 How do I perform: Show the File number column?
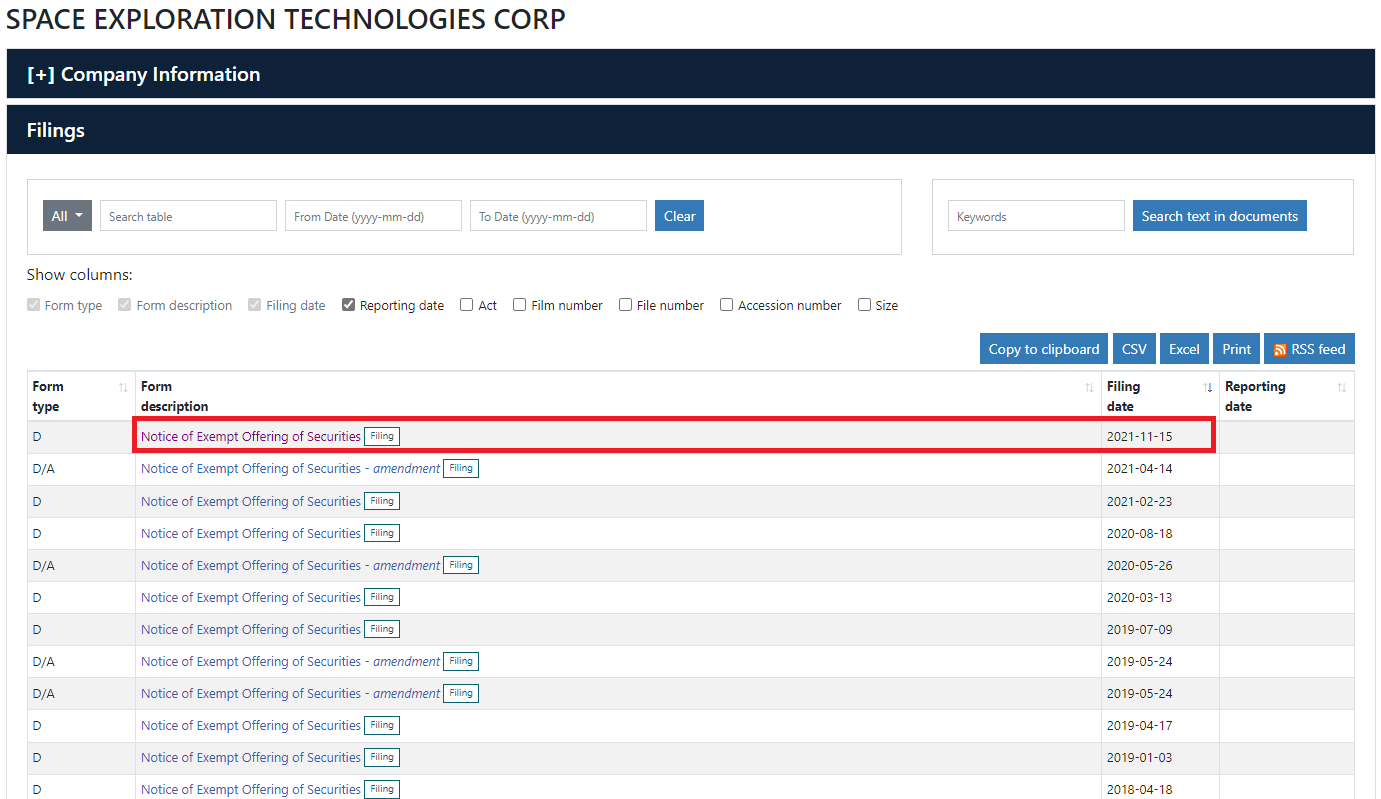tap(625, 305)
